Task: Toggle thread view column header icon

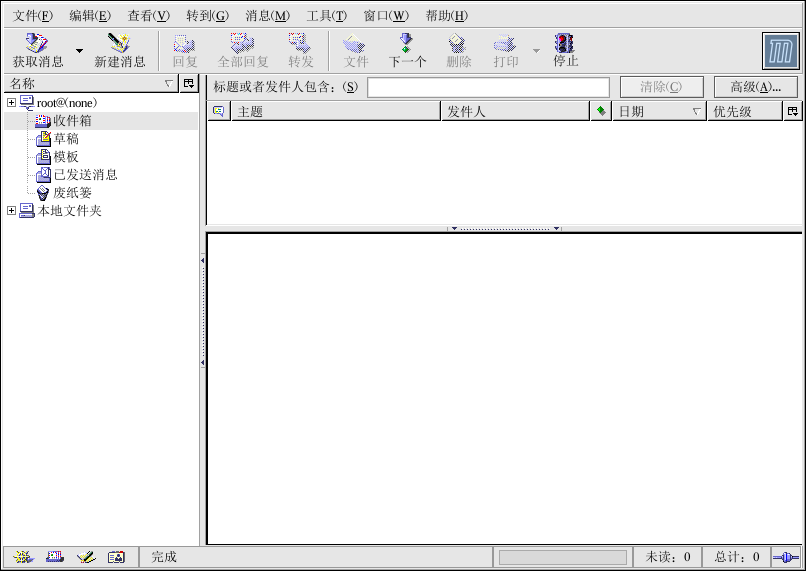Action: pyautogui.click(x=218, y=112)
